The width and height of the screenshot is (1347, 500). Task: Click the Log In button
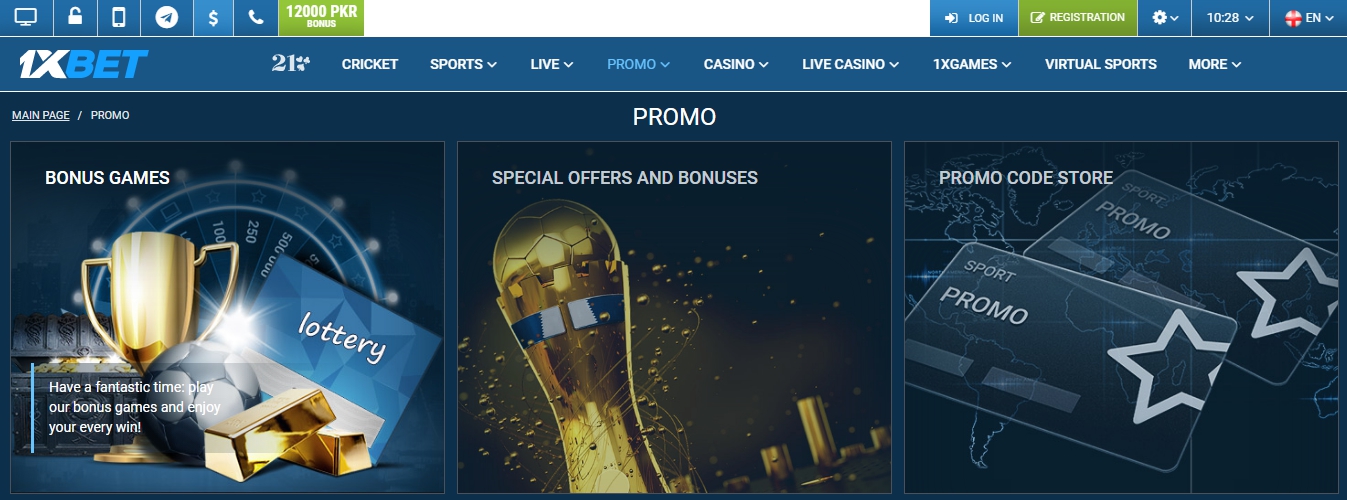[x=974, y=17]
